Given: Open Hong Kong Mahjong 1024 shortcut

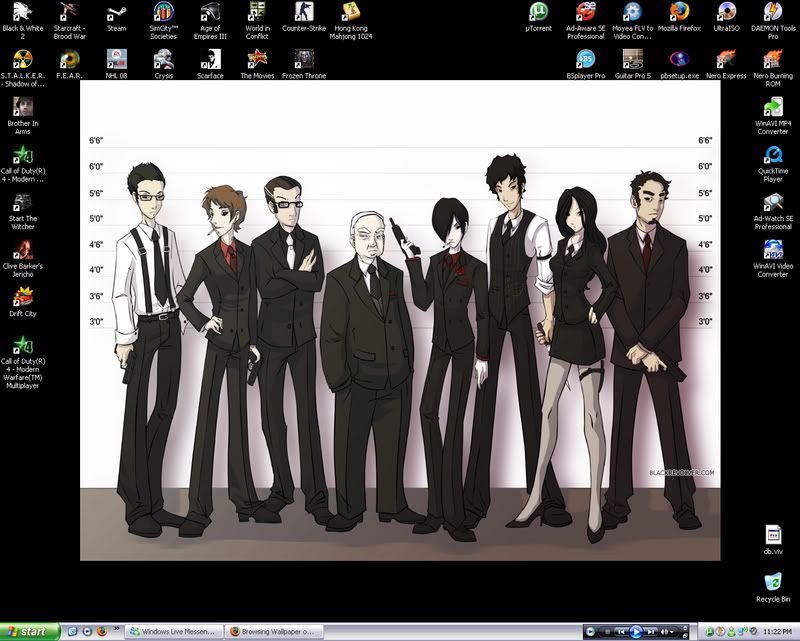Looking at the screenshot, I should point(351,20).
